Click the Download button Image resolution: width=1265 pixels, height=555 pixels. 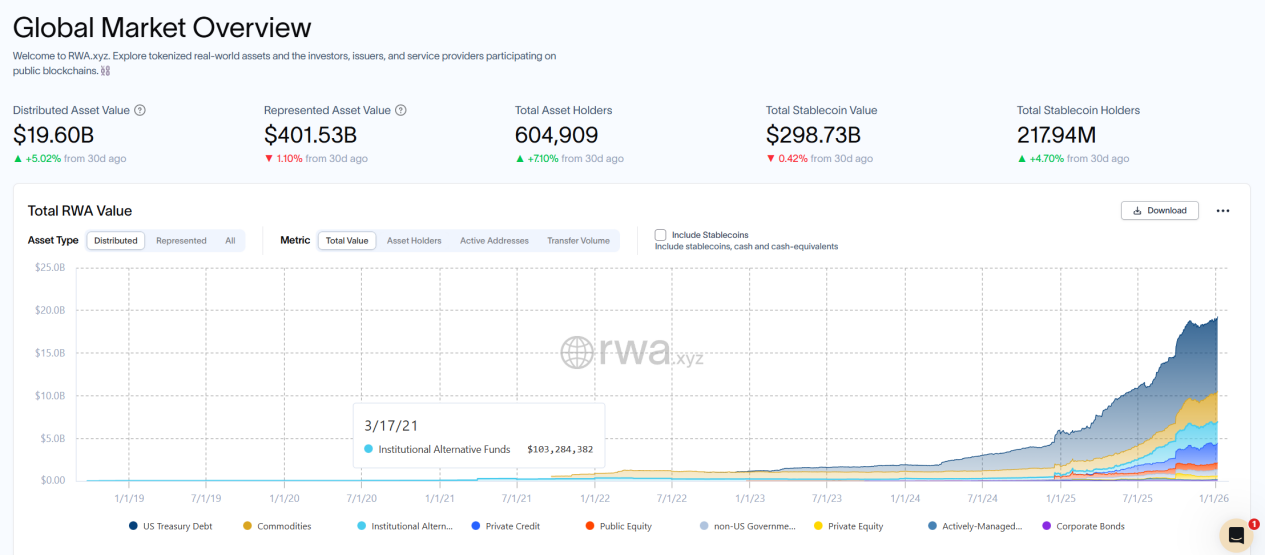[x=1159, y=211]
